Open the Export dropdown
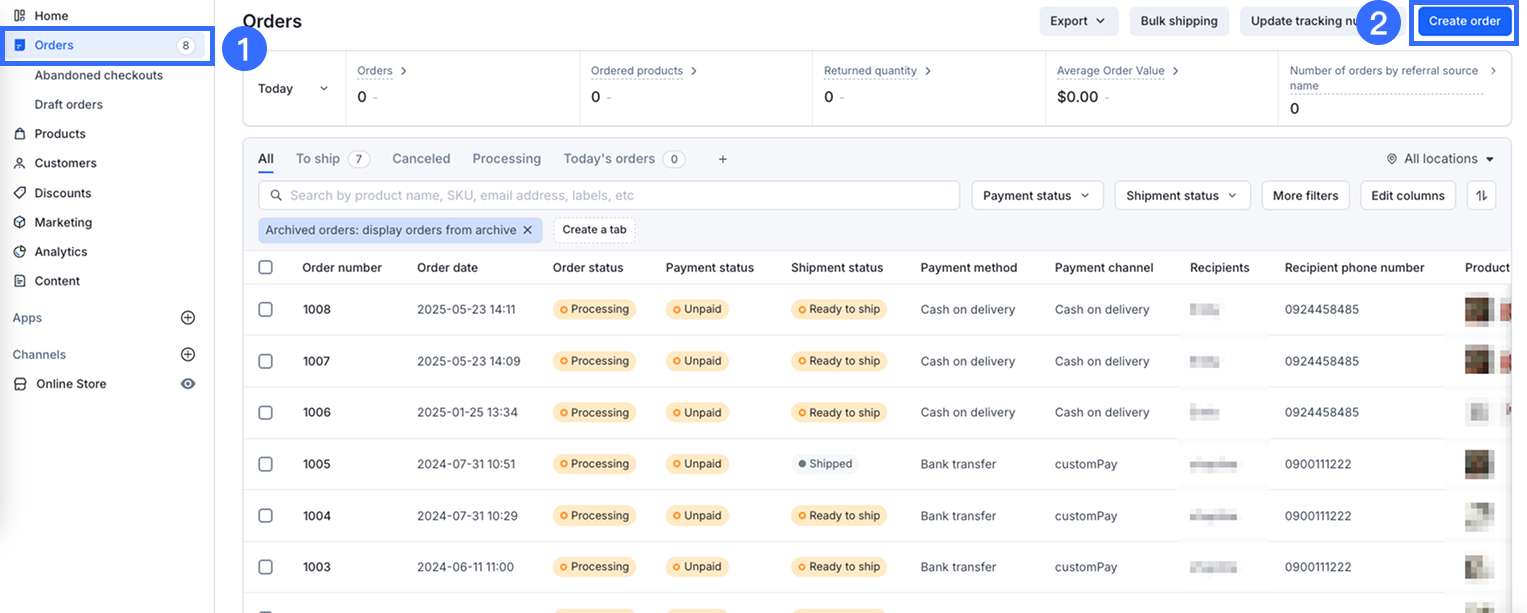 tap(1078, 21)
